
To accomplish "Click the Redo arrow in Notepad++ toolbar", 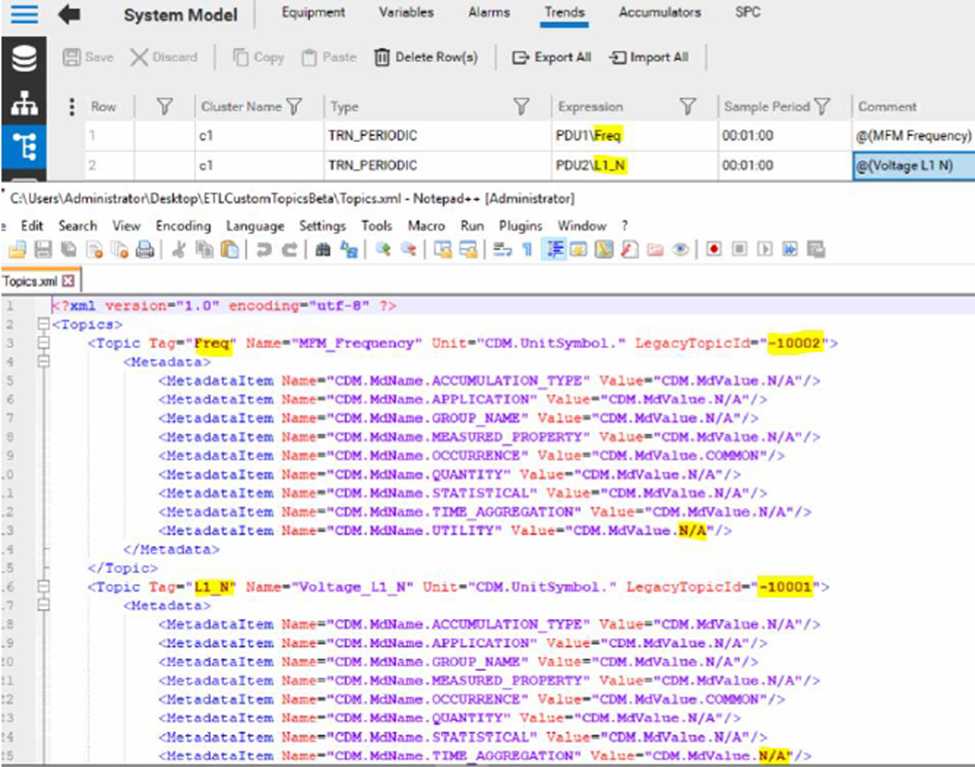I will (289, 250).
